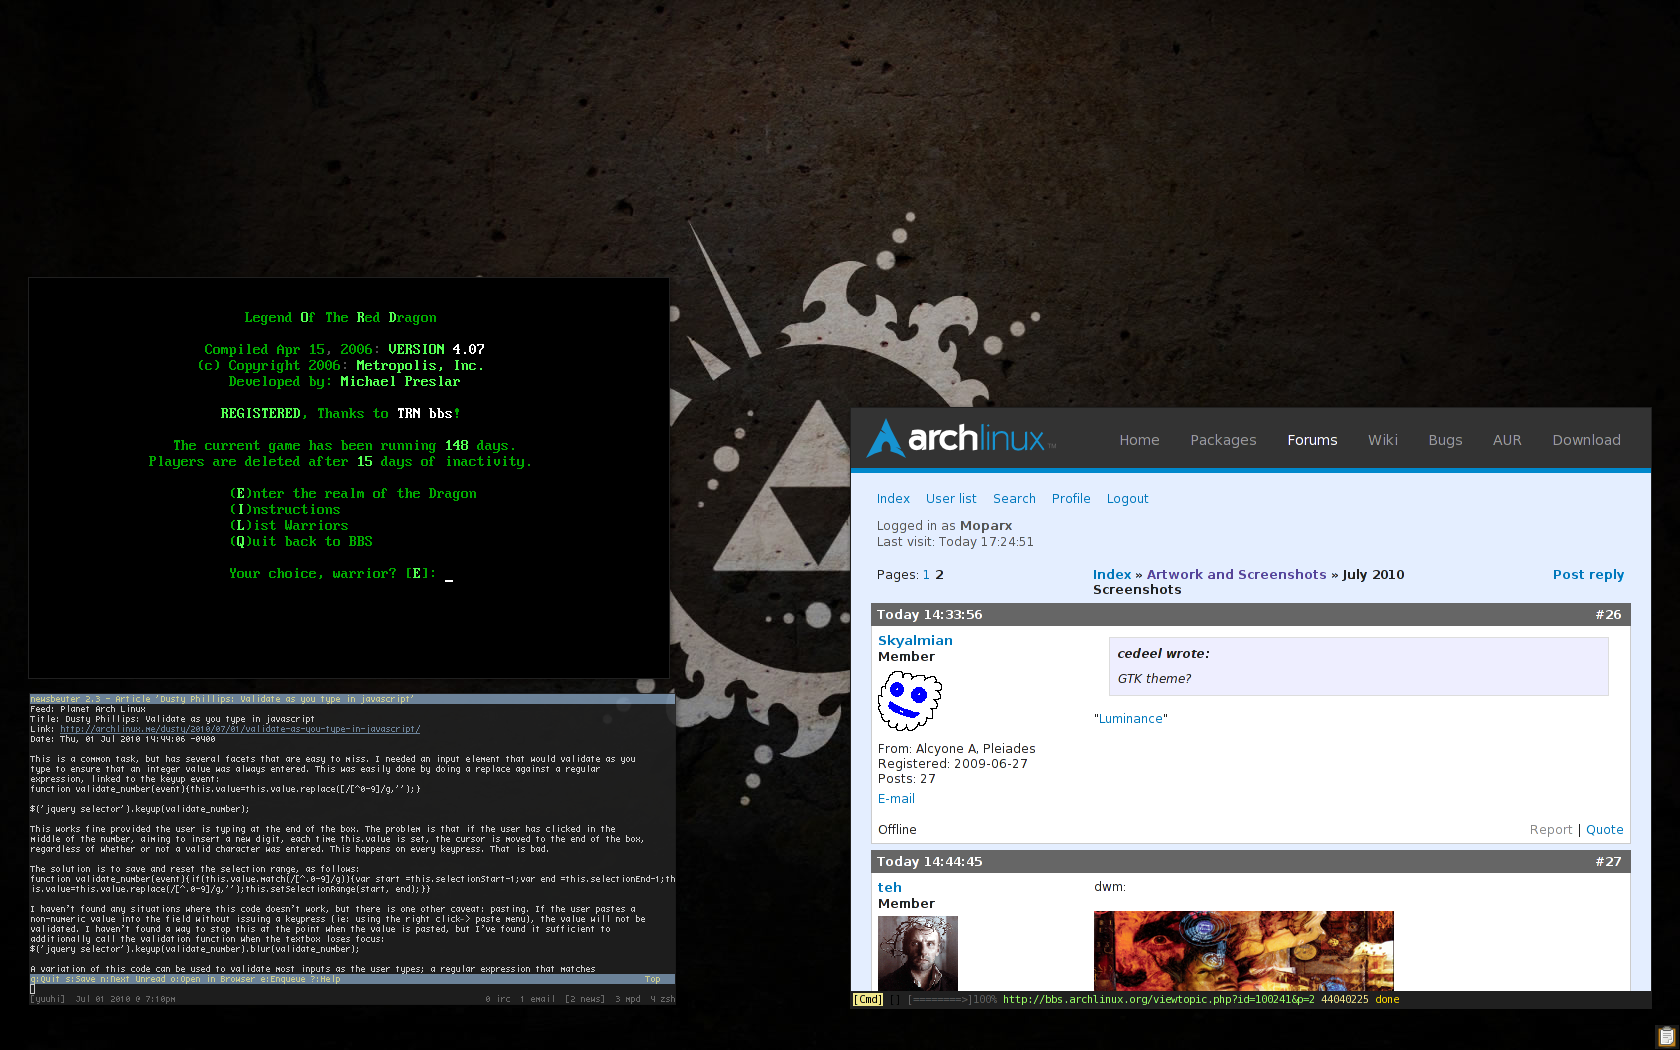Select the irc tag in the status bar

pos(500,998)
